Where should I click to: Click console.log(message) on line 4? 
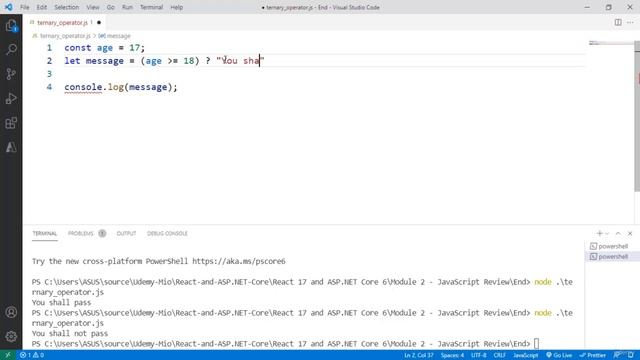[x=121, y=87]
